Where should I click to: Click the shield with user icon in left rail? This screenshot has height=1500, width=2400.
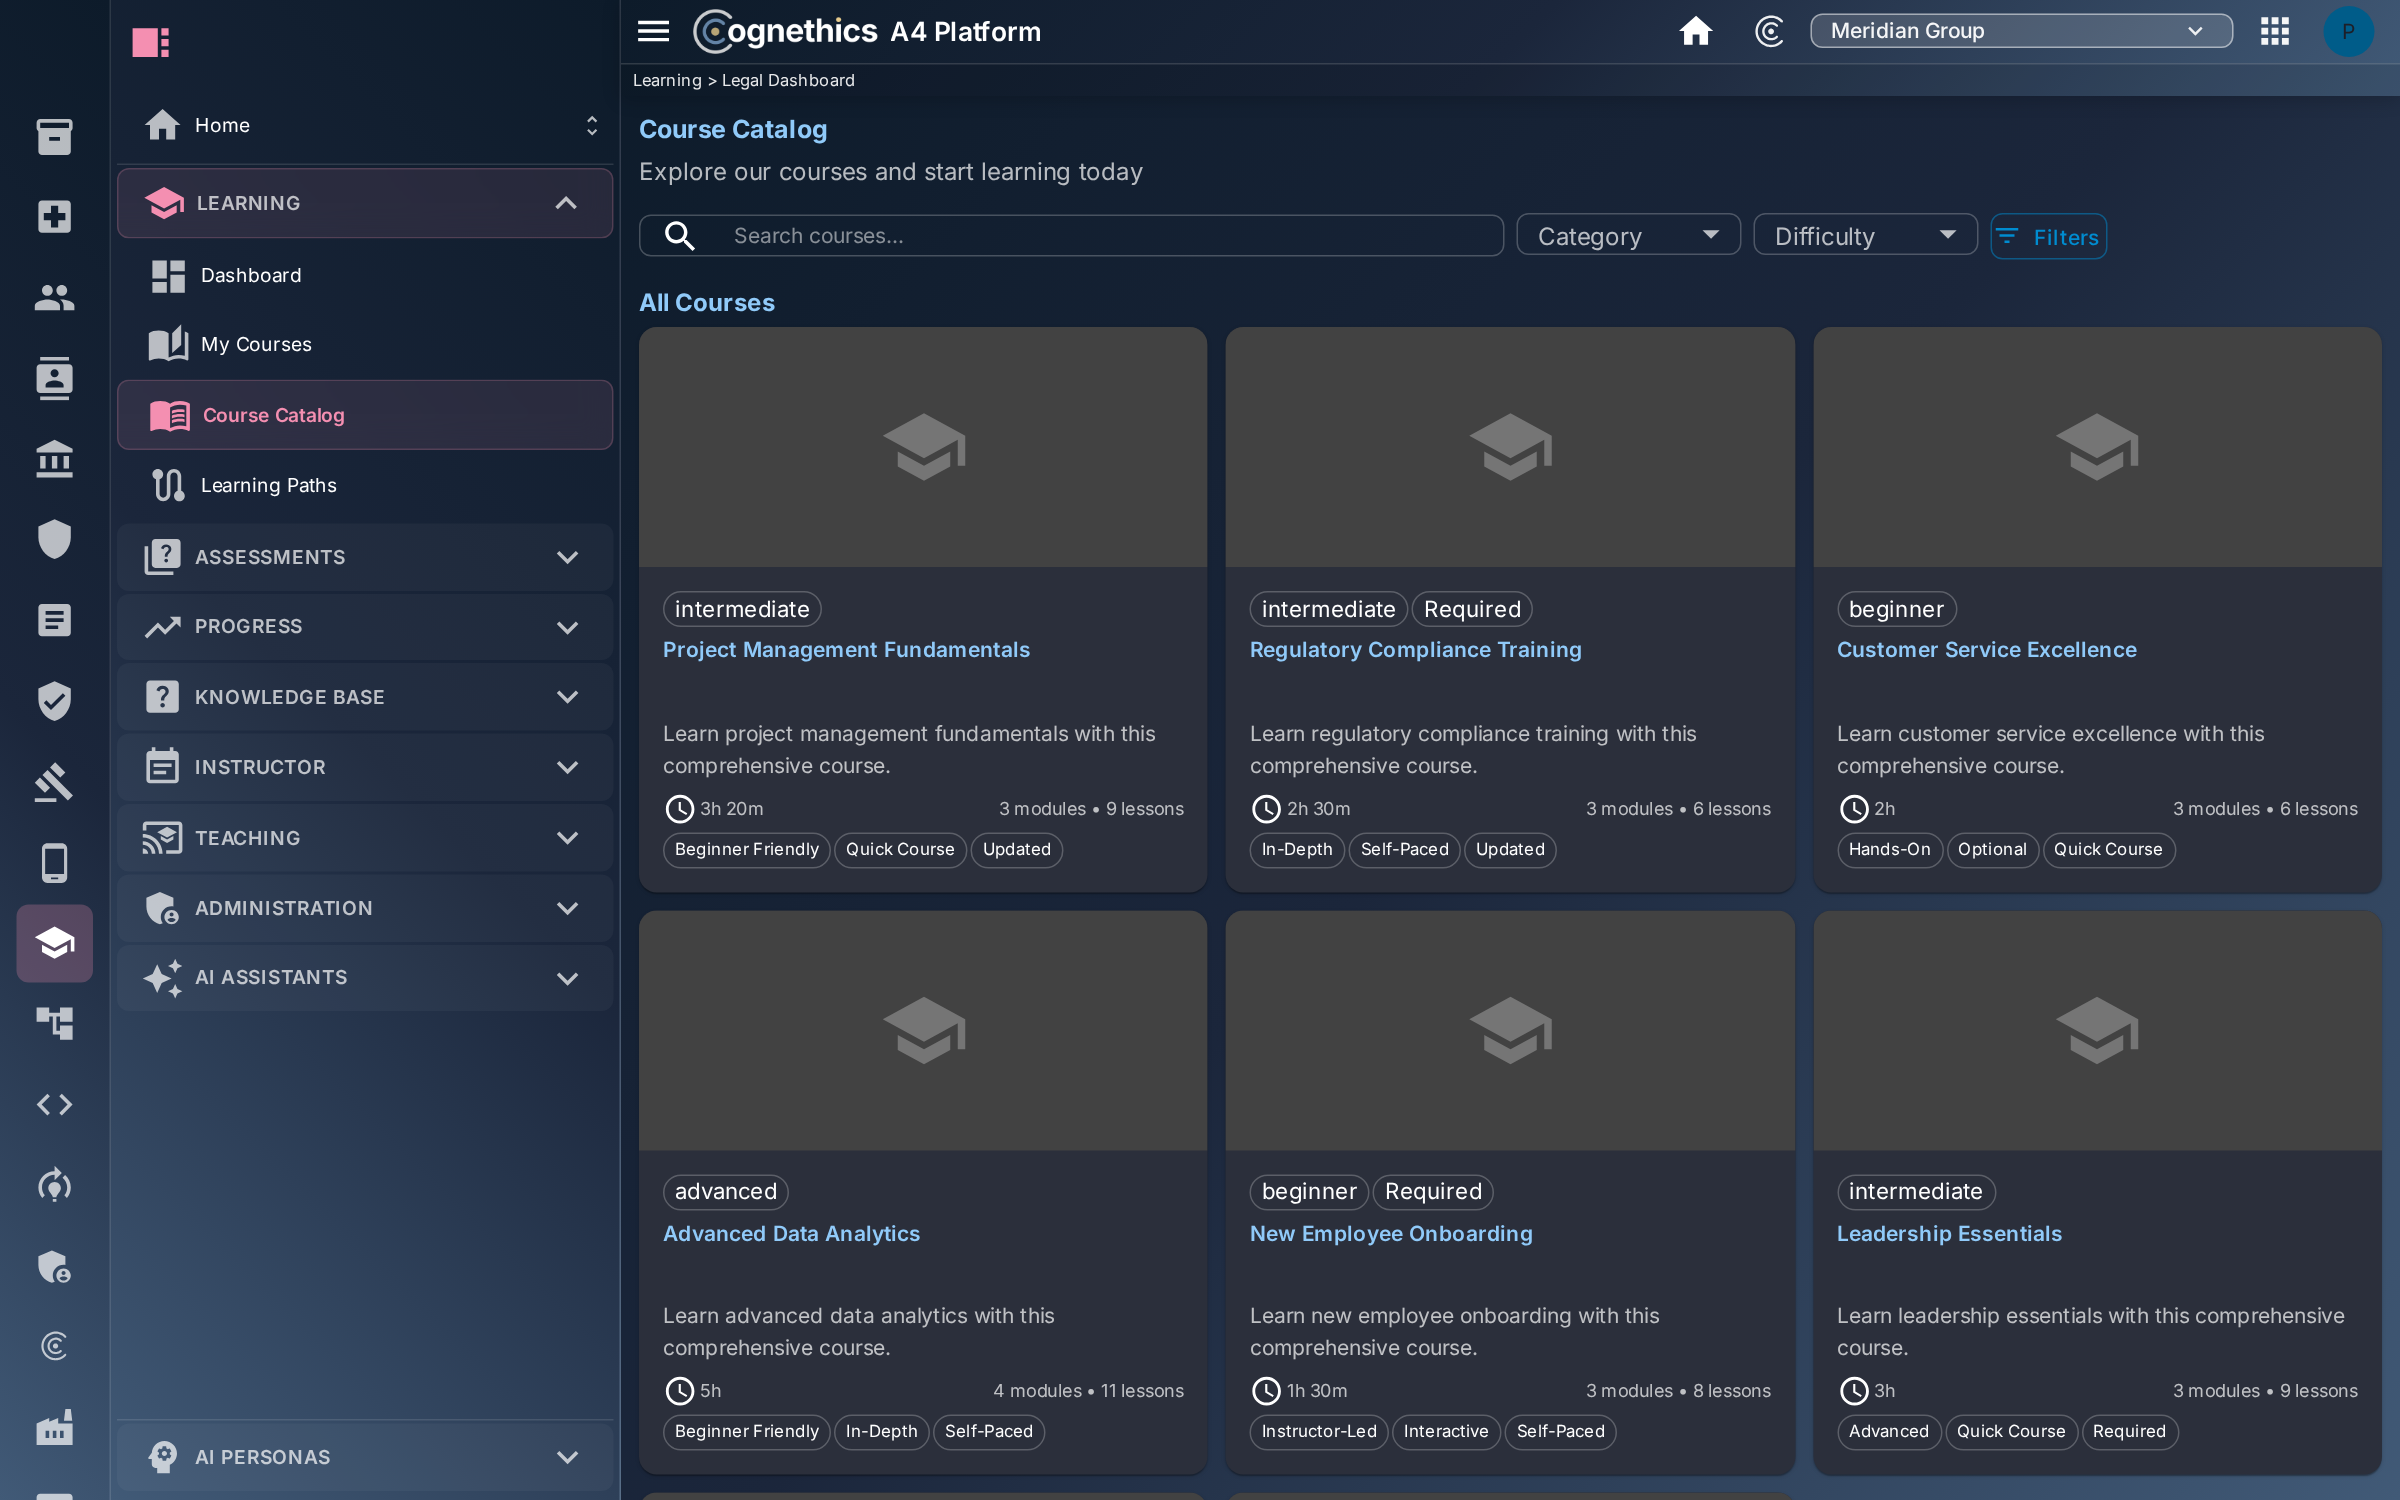54,1266
